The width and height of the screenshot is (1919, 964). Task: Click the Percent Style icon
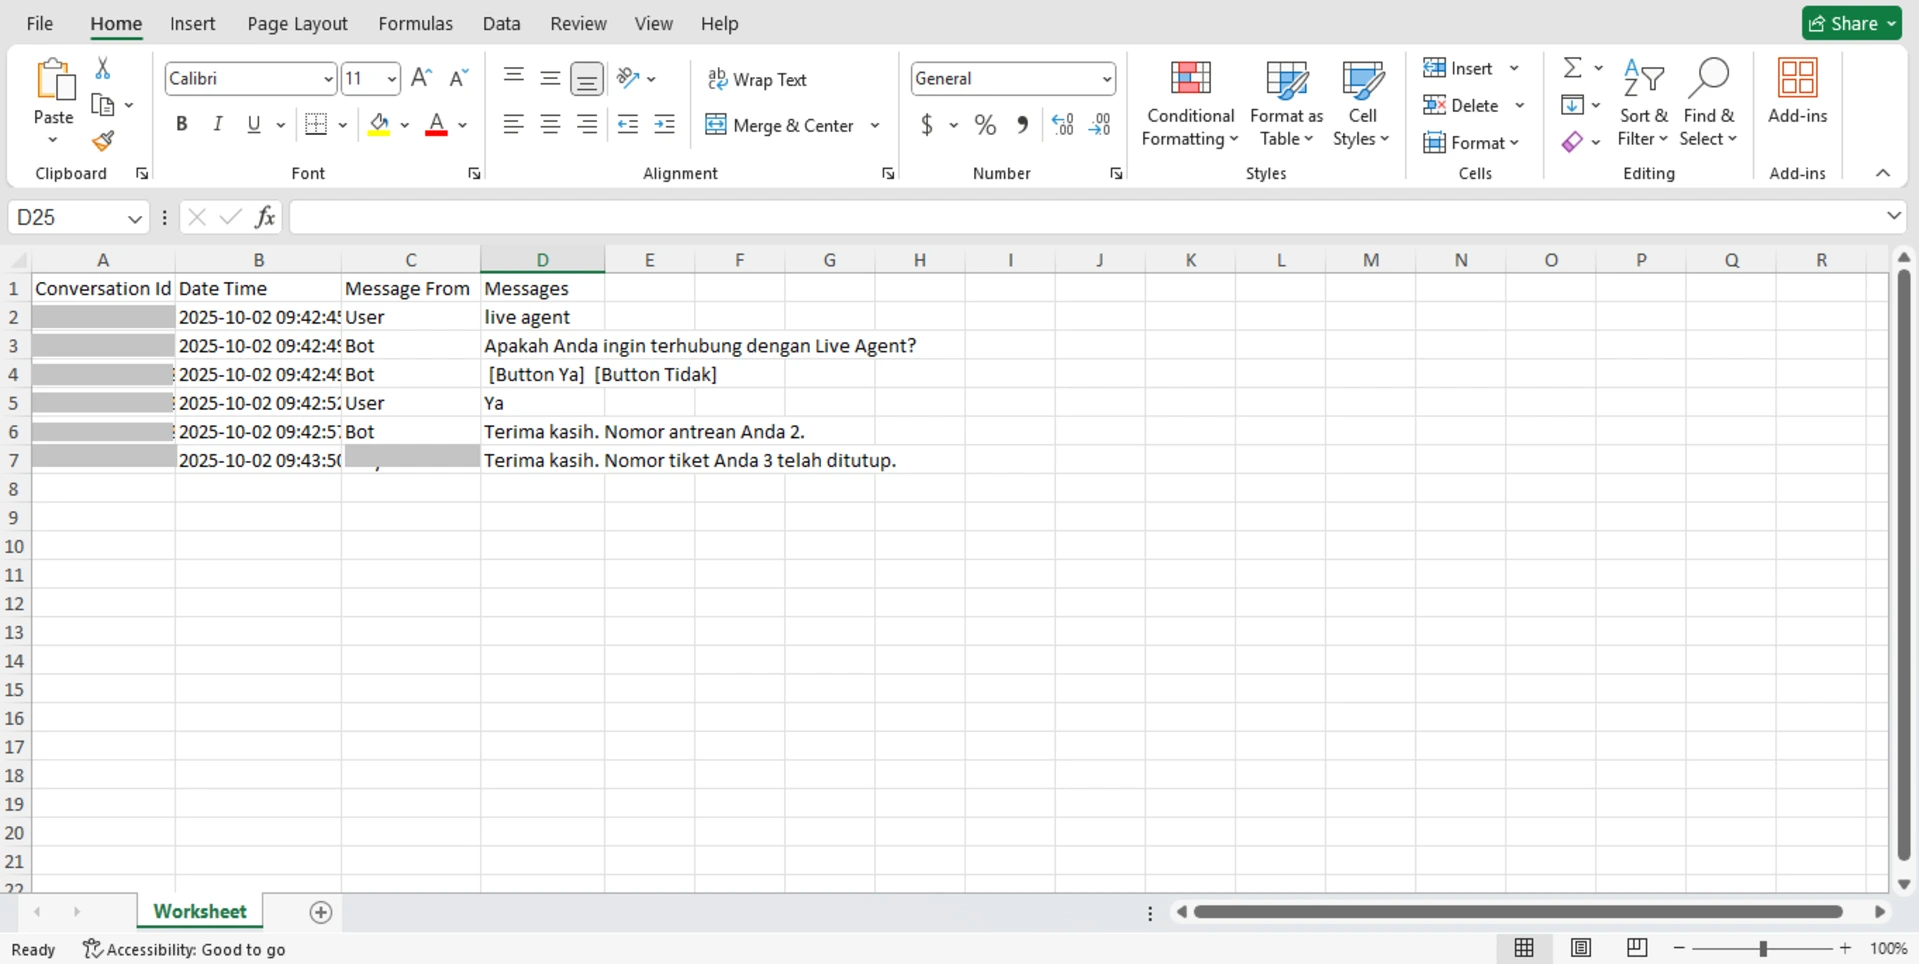pyautogui.click(x=985, y=125)
